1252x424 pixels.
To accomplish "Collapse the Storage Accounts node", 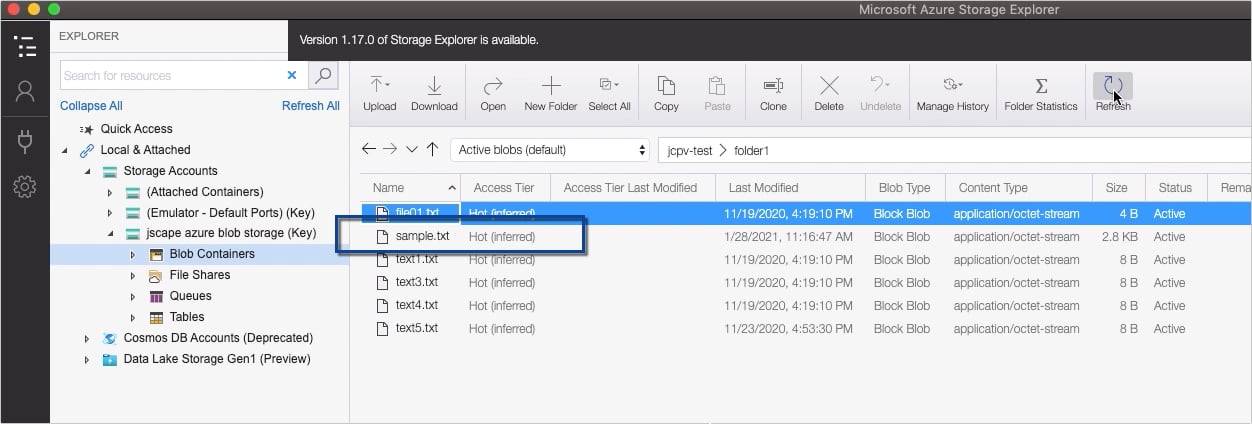I will pos(88,171).
